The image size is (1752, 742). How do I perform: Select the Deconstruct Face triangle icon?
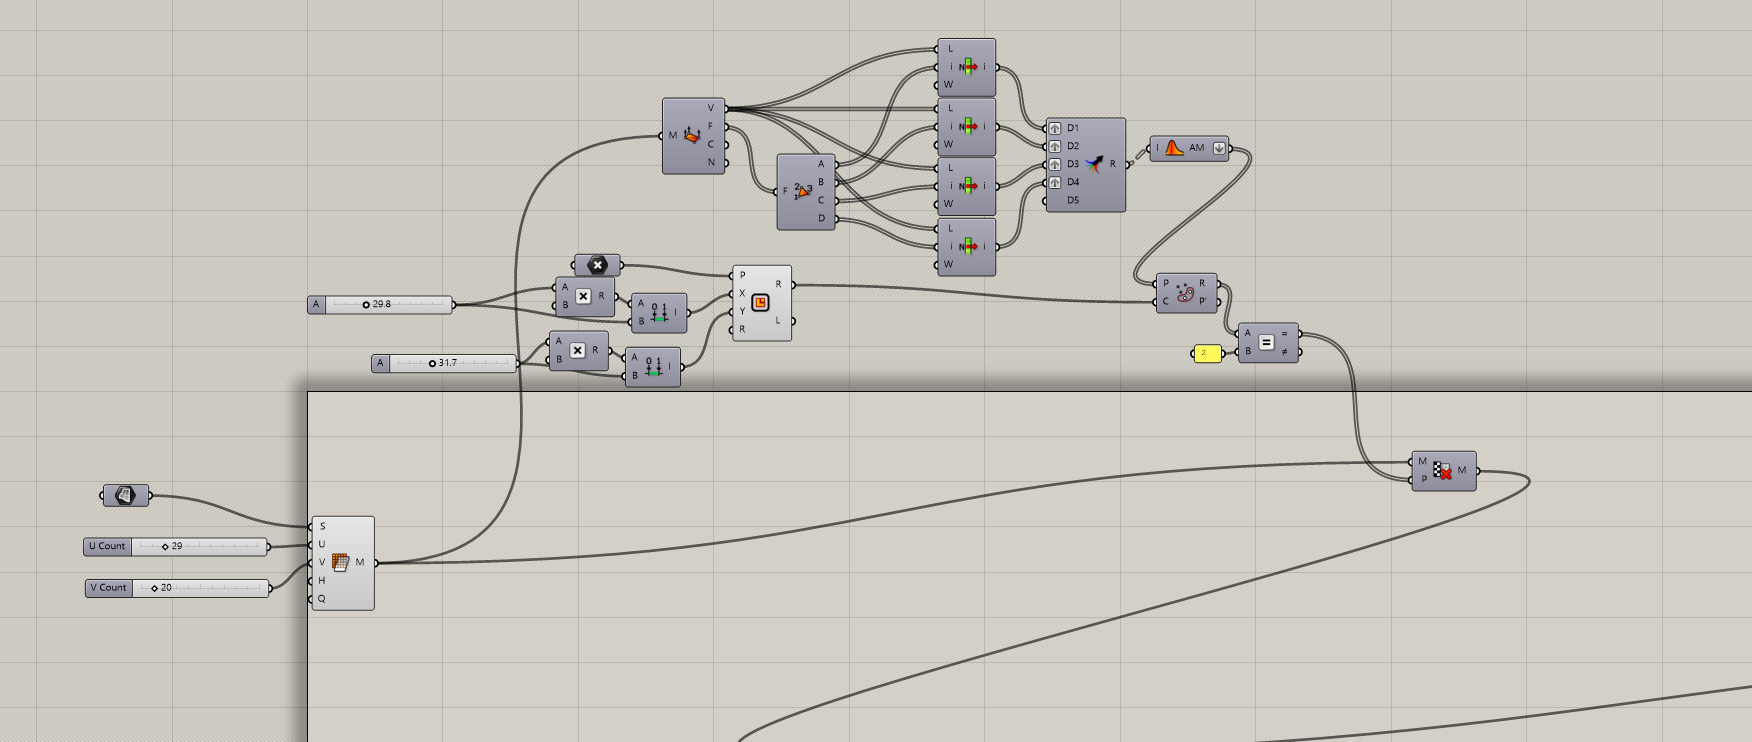[x=802, y=190]
